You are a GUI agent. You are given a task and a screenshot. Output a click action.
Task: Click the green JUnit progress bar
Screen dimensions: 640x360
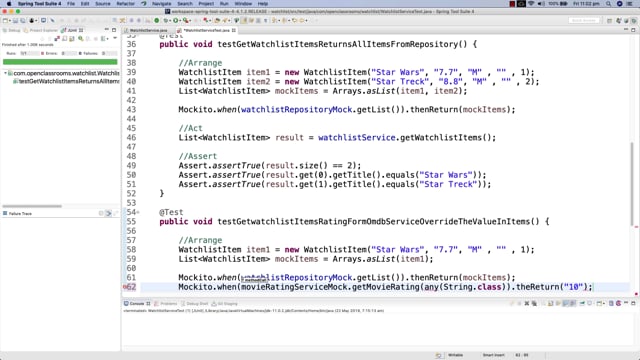click(x=60, y=62)
